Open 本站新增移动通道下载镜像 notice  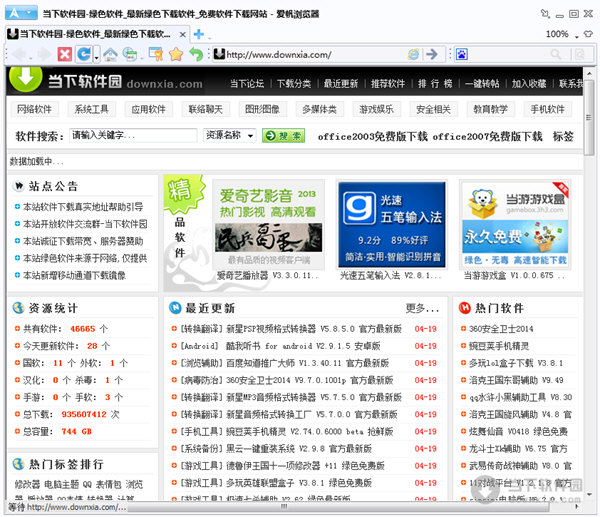[x=74, y=276]
